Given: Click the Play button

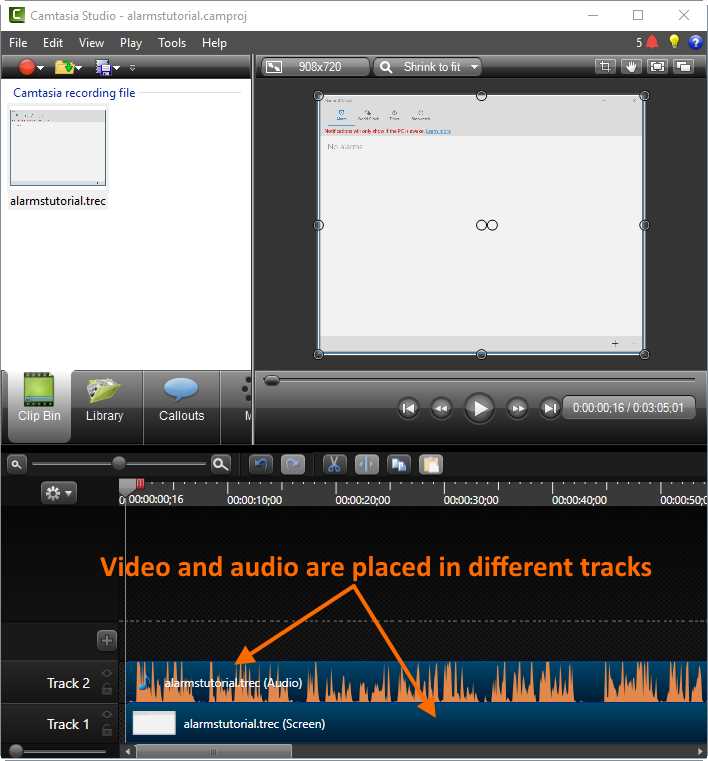Looking at the screenshot, I should [x=479, y=408].
